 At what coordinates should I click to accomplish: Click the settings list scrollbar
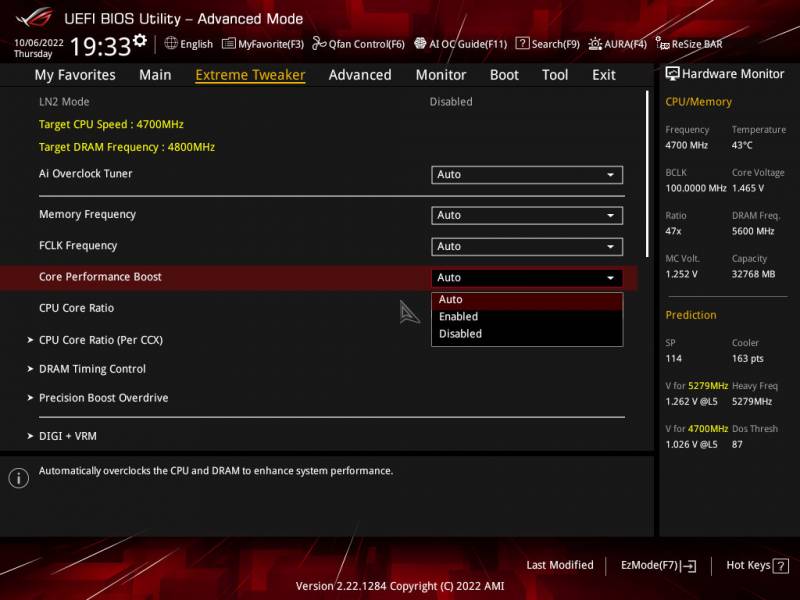pyautogui.click(x=647, y=174)
